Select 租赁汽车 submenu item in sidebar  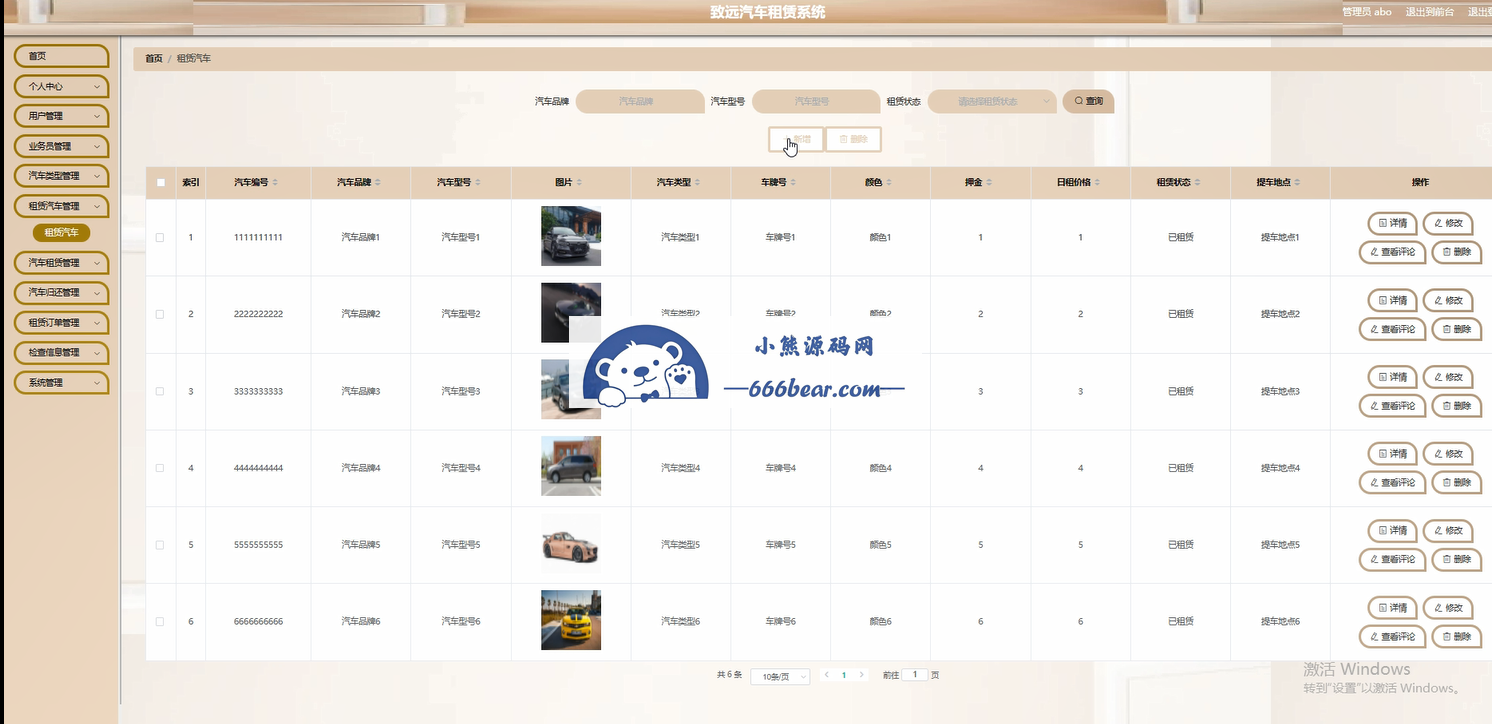click(x=61, y=232)
